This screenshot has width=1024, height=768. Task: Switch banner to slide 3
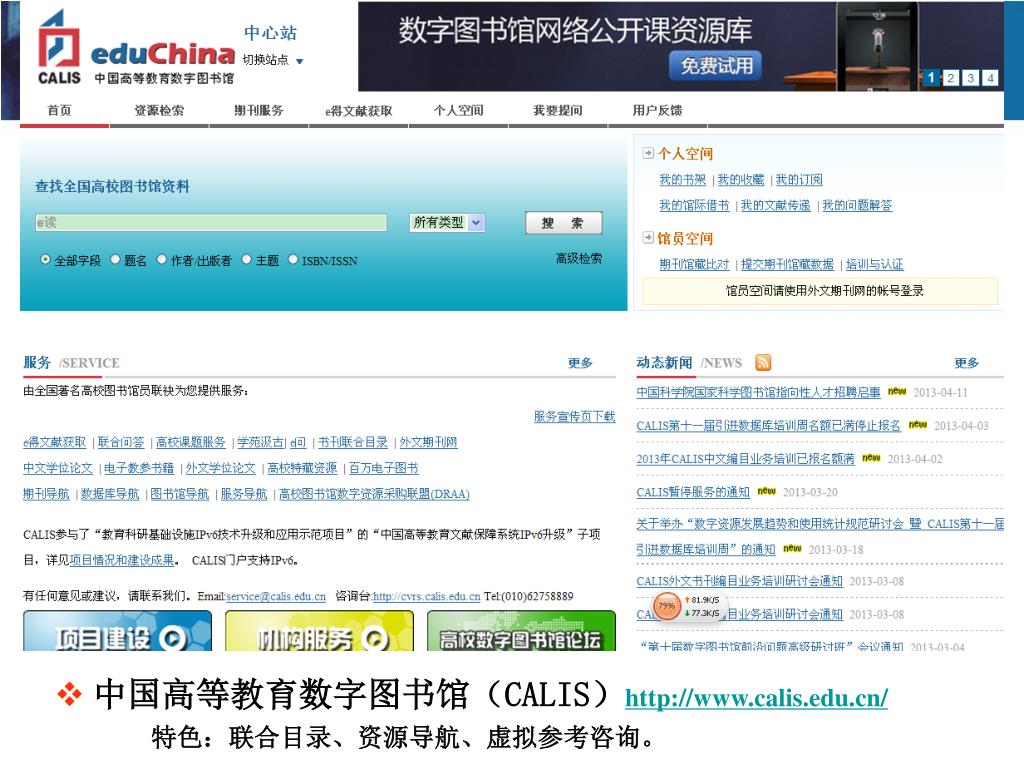pyautogui.click(x=971, y=78)
